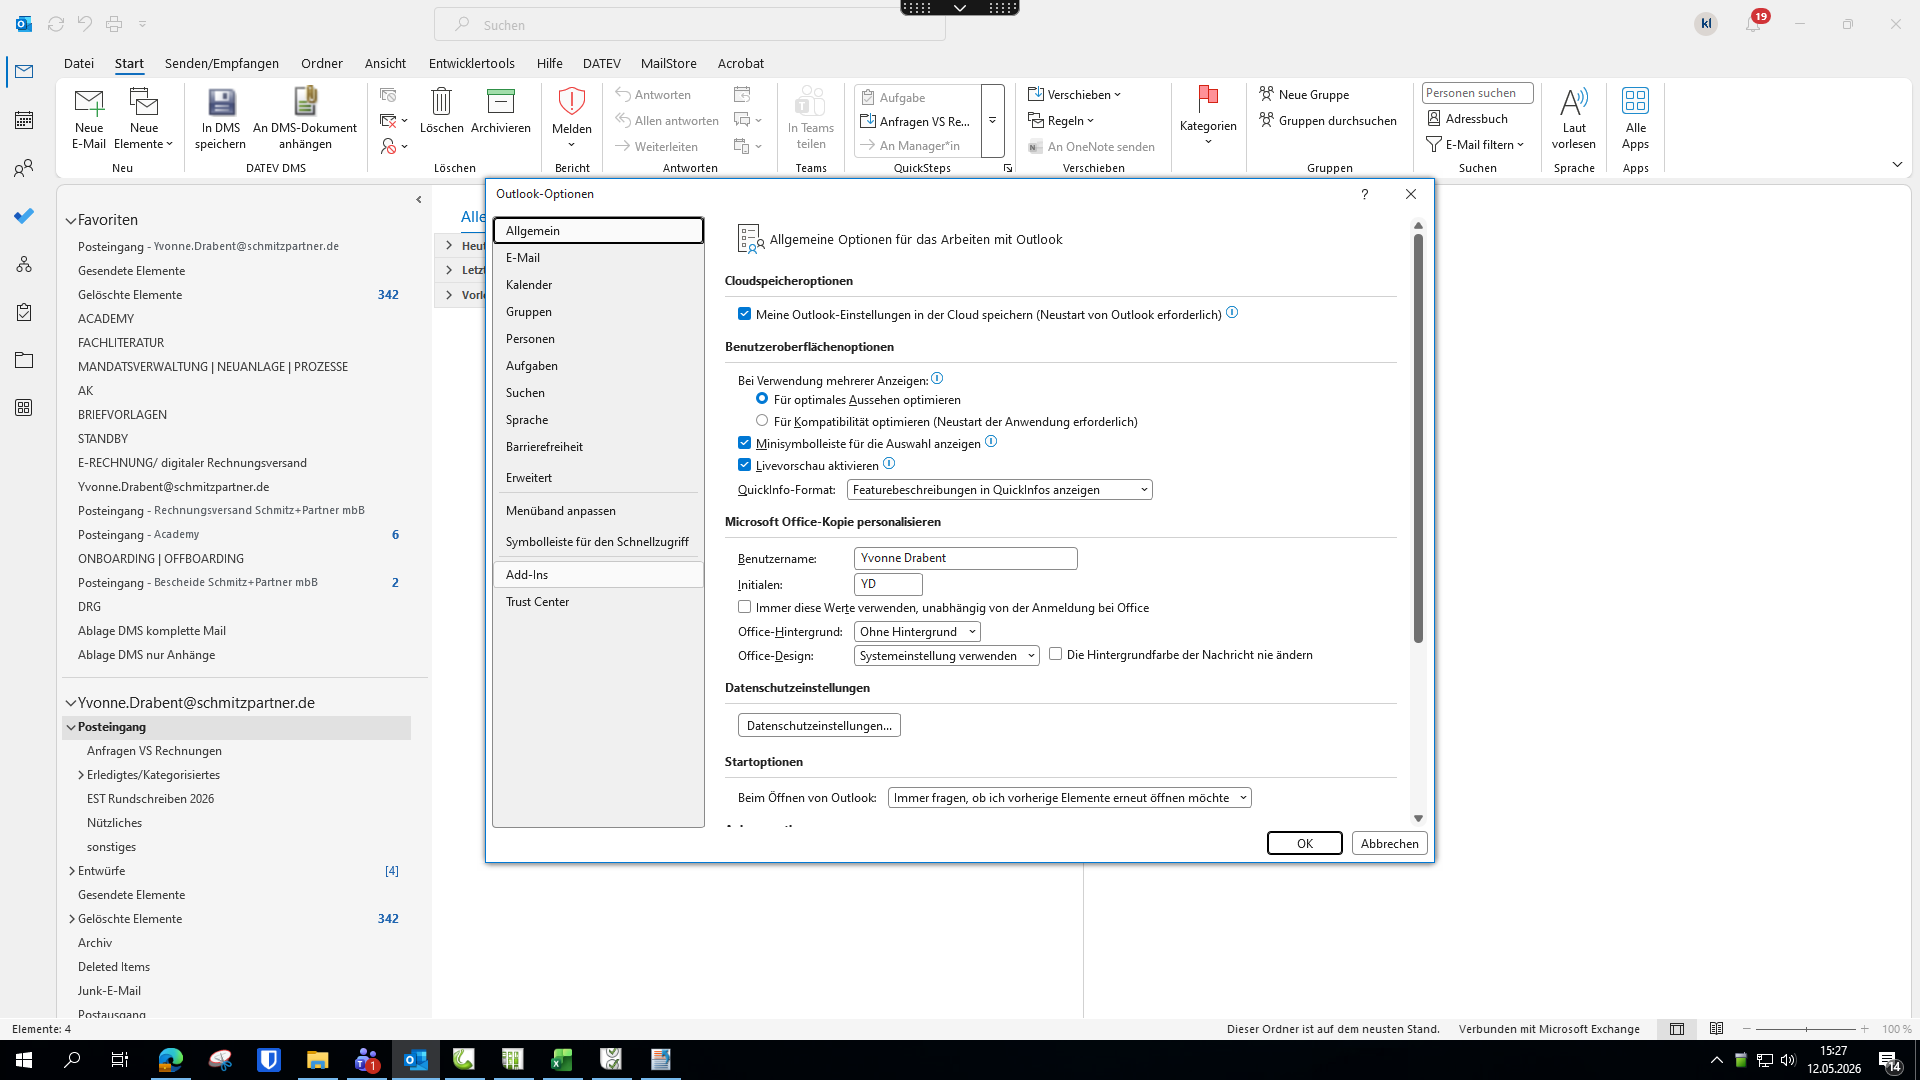Image resolution: width=1920 pixels, height=1080 pixels.
Task: Select Add-Ins options category
Action: click(598, 575)
